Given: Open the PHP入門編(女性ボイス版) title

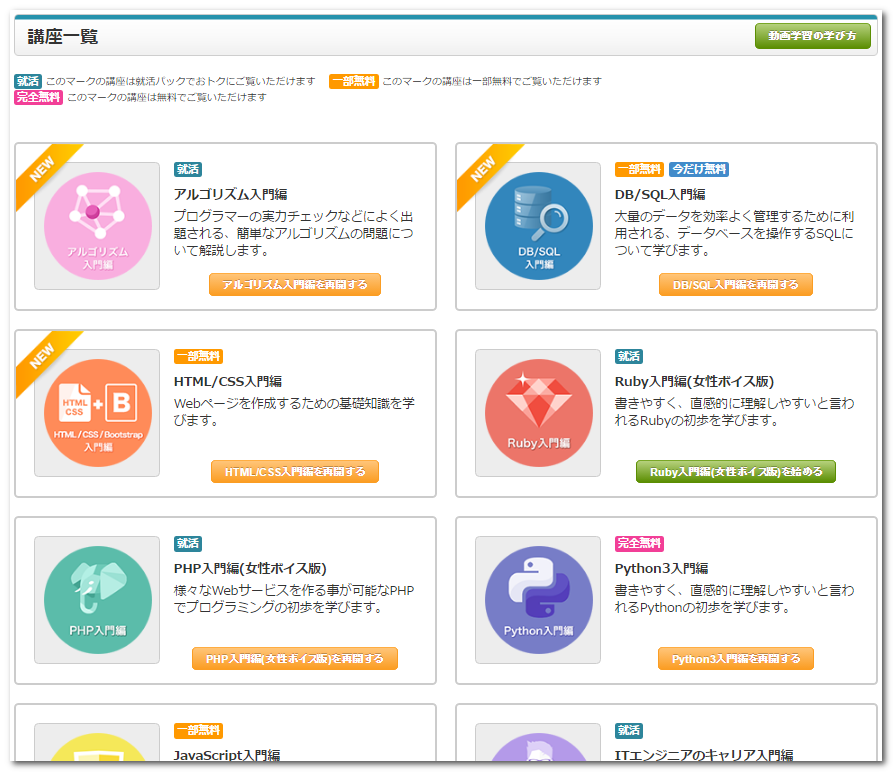Looking at the screenshot, I should point(250,568).
